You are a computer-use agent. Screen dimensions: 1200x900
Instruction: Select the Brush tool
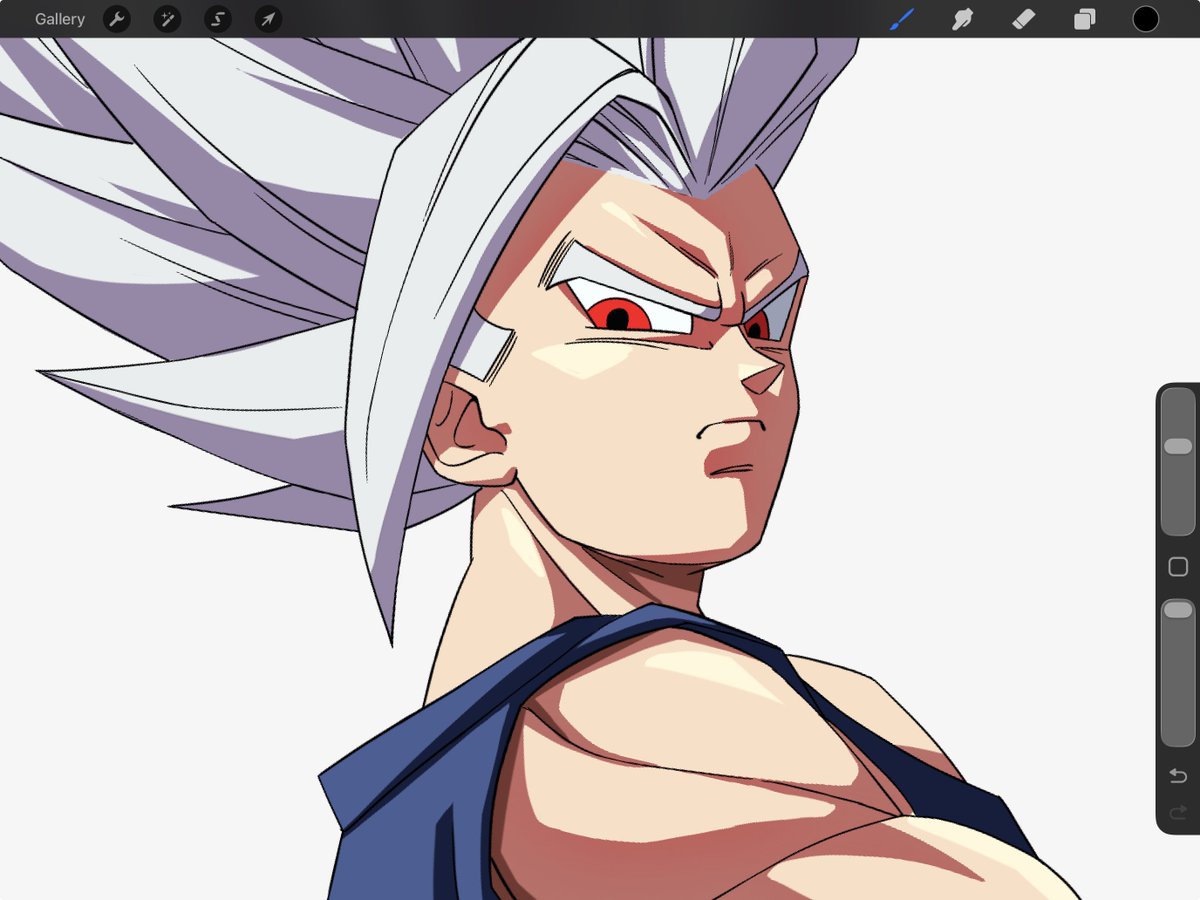[902, 19]
